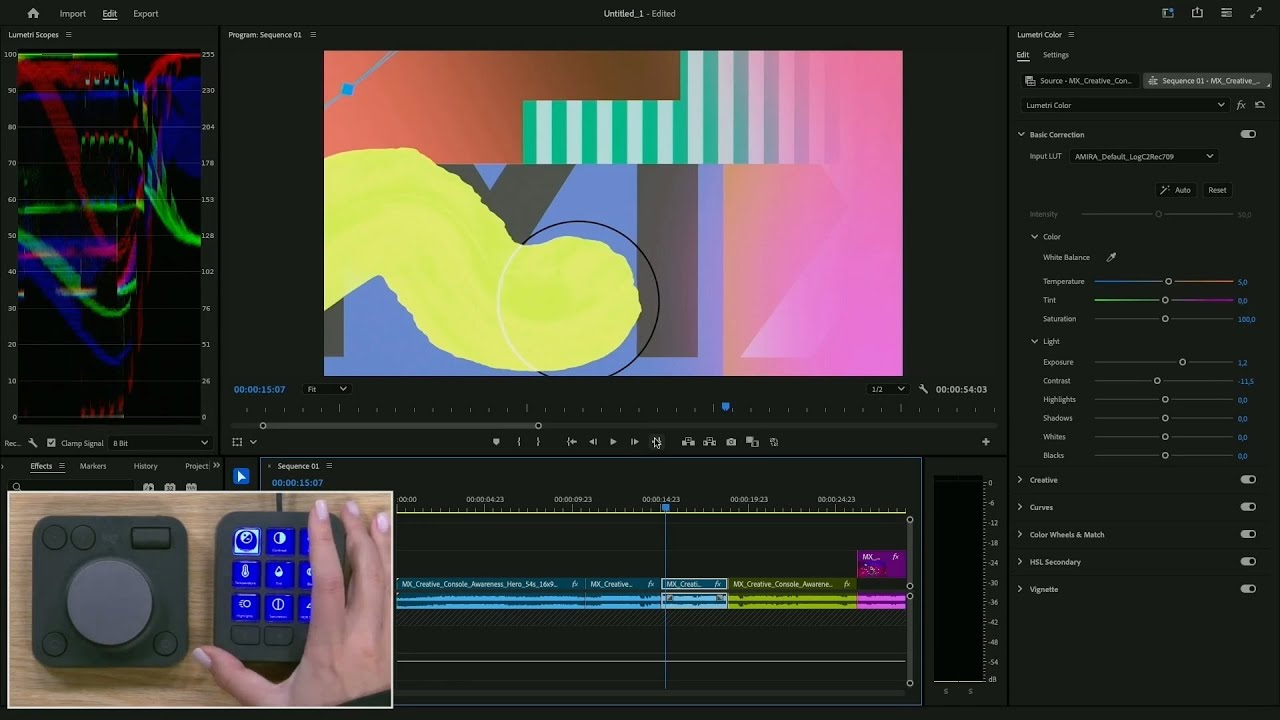This screenshot has width=1280, height=720.
Task: Open the Markers panel tab
Action: click(93, 466)
